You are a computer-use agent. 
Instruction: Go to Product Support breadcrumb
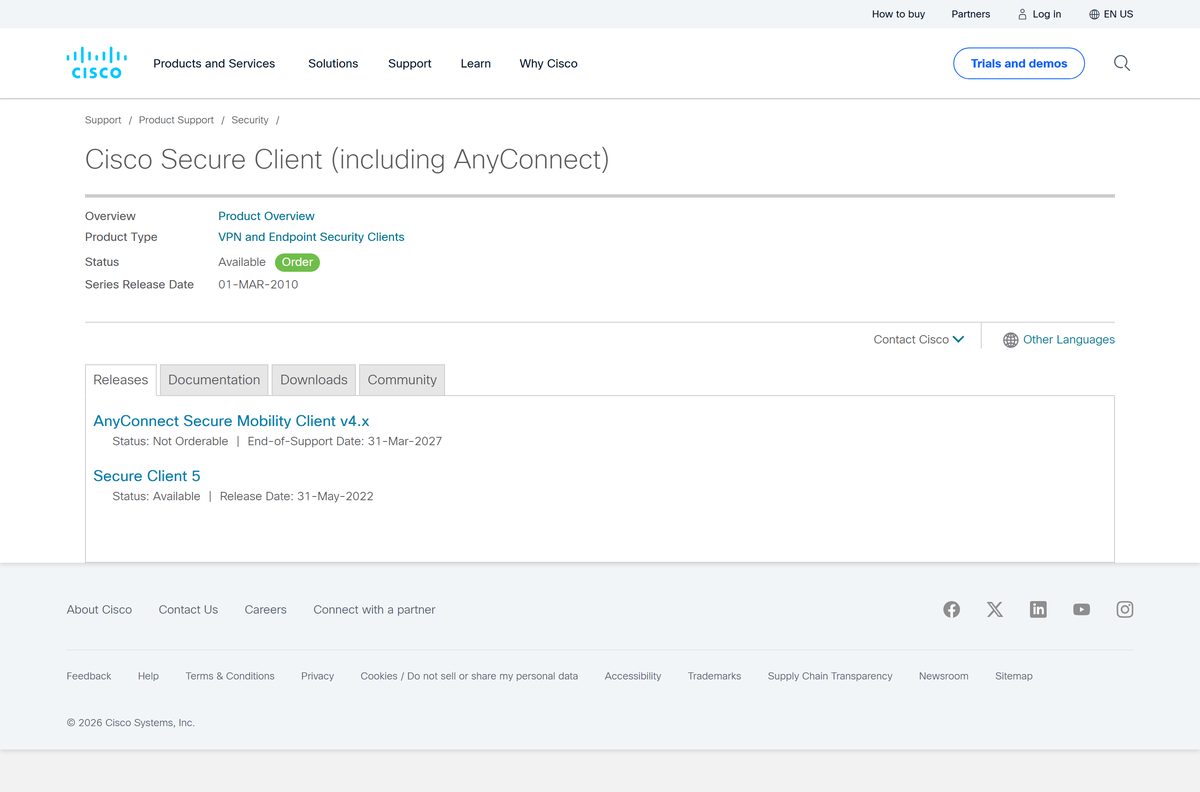pyautogui.click(x=176, y=120)
